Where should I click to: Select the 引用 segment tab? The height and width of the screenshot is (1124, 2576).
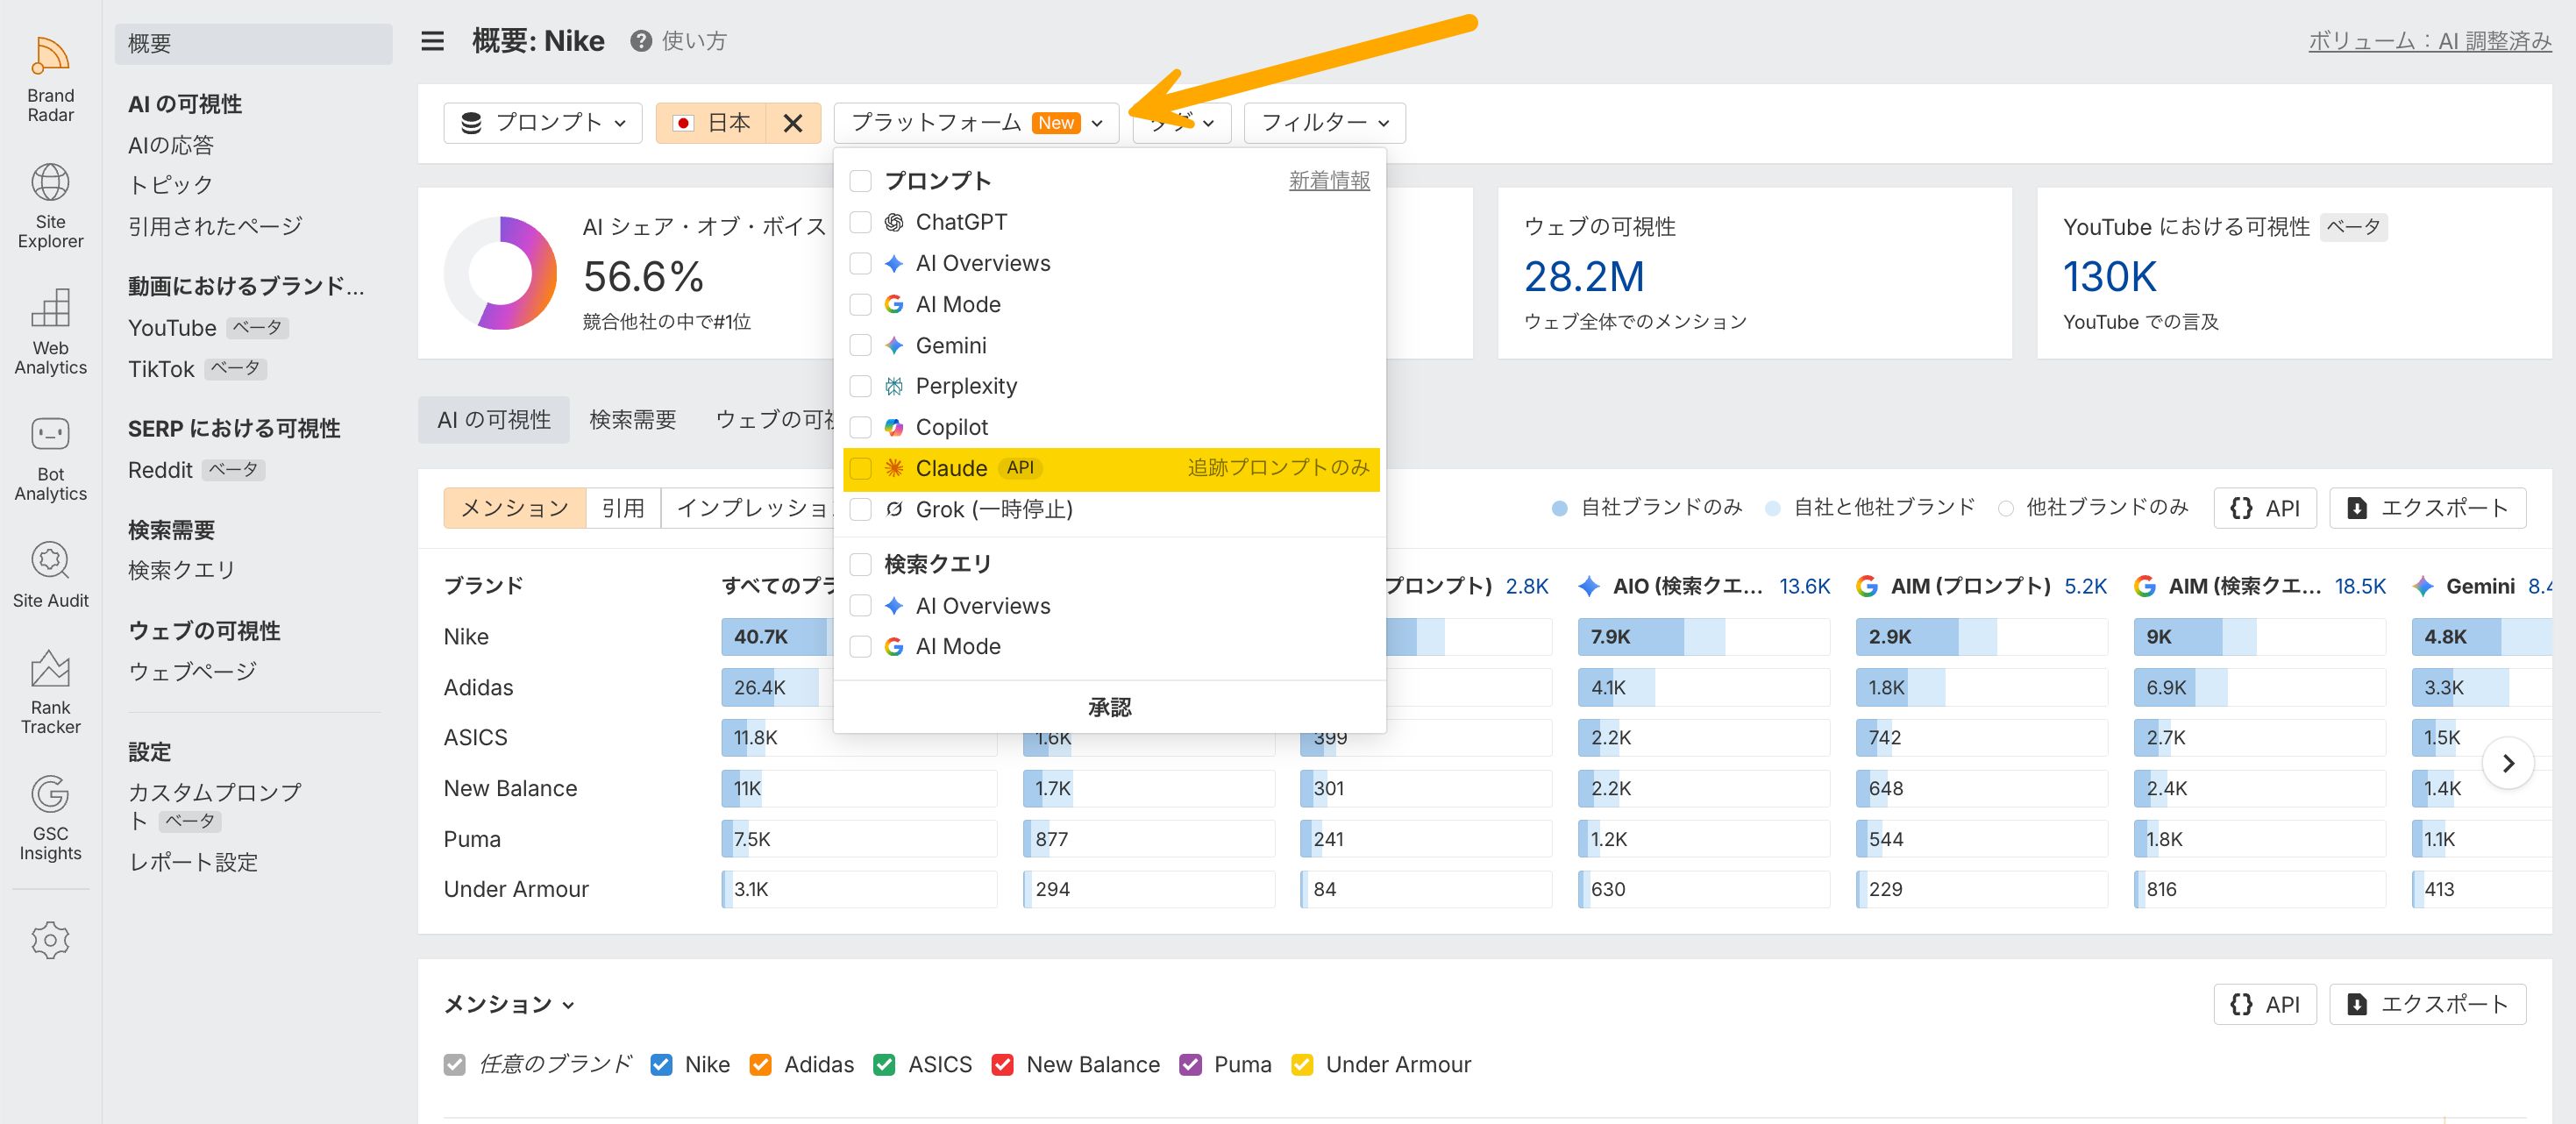[x=623, y=508]
